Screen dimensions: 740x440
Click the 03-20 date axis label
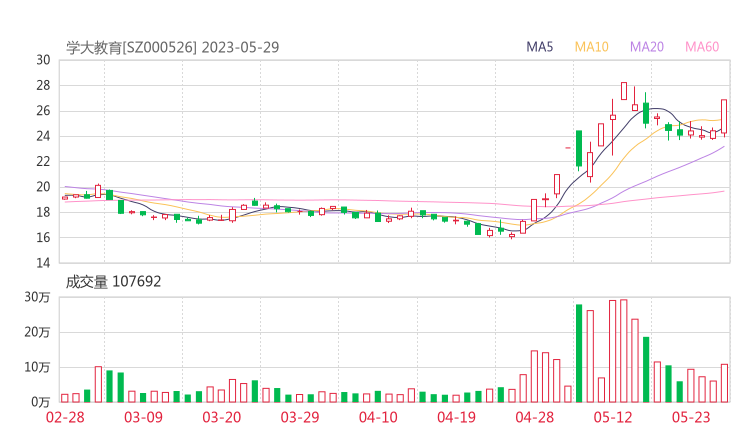(222, 417)
